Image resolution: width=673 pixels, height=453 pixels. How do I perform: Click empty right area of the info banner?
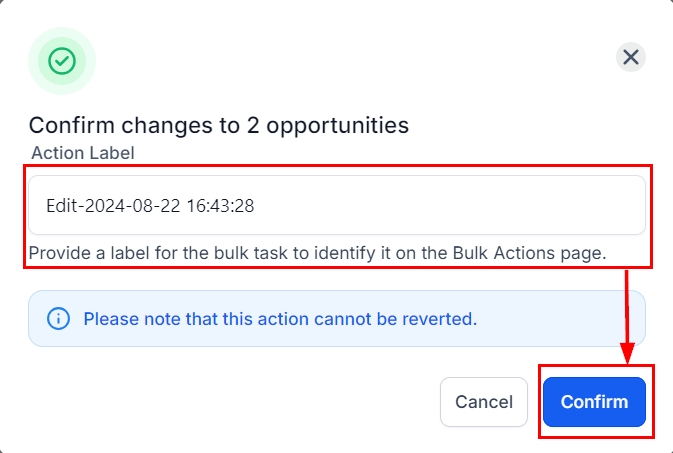tap(570, 319)
